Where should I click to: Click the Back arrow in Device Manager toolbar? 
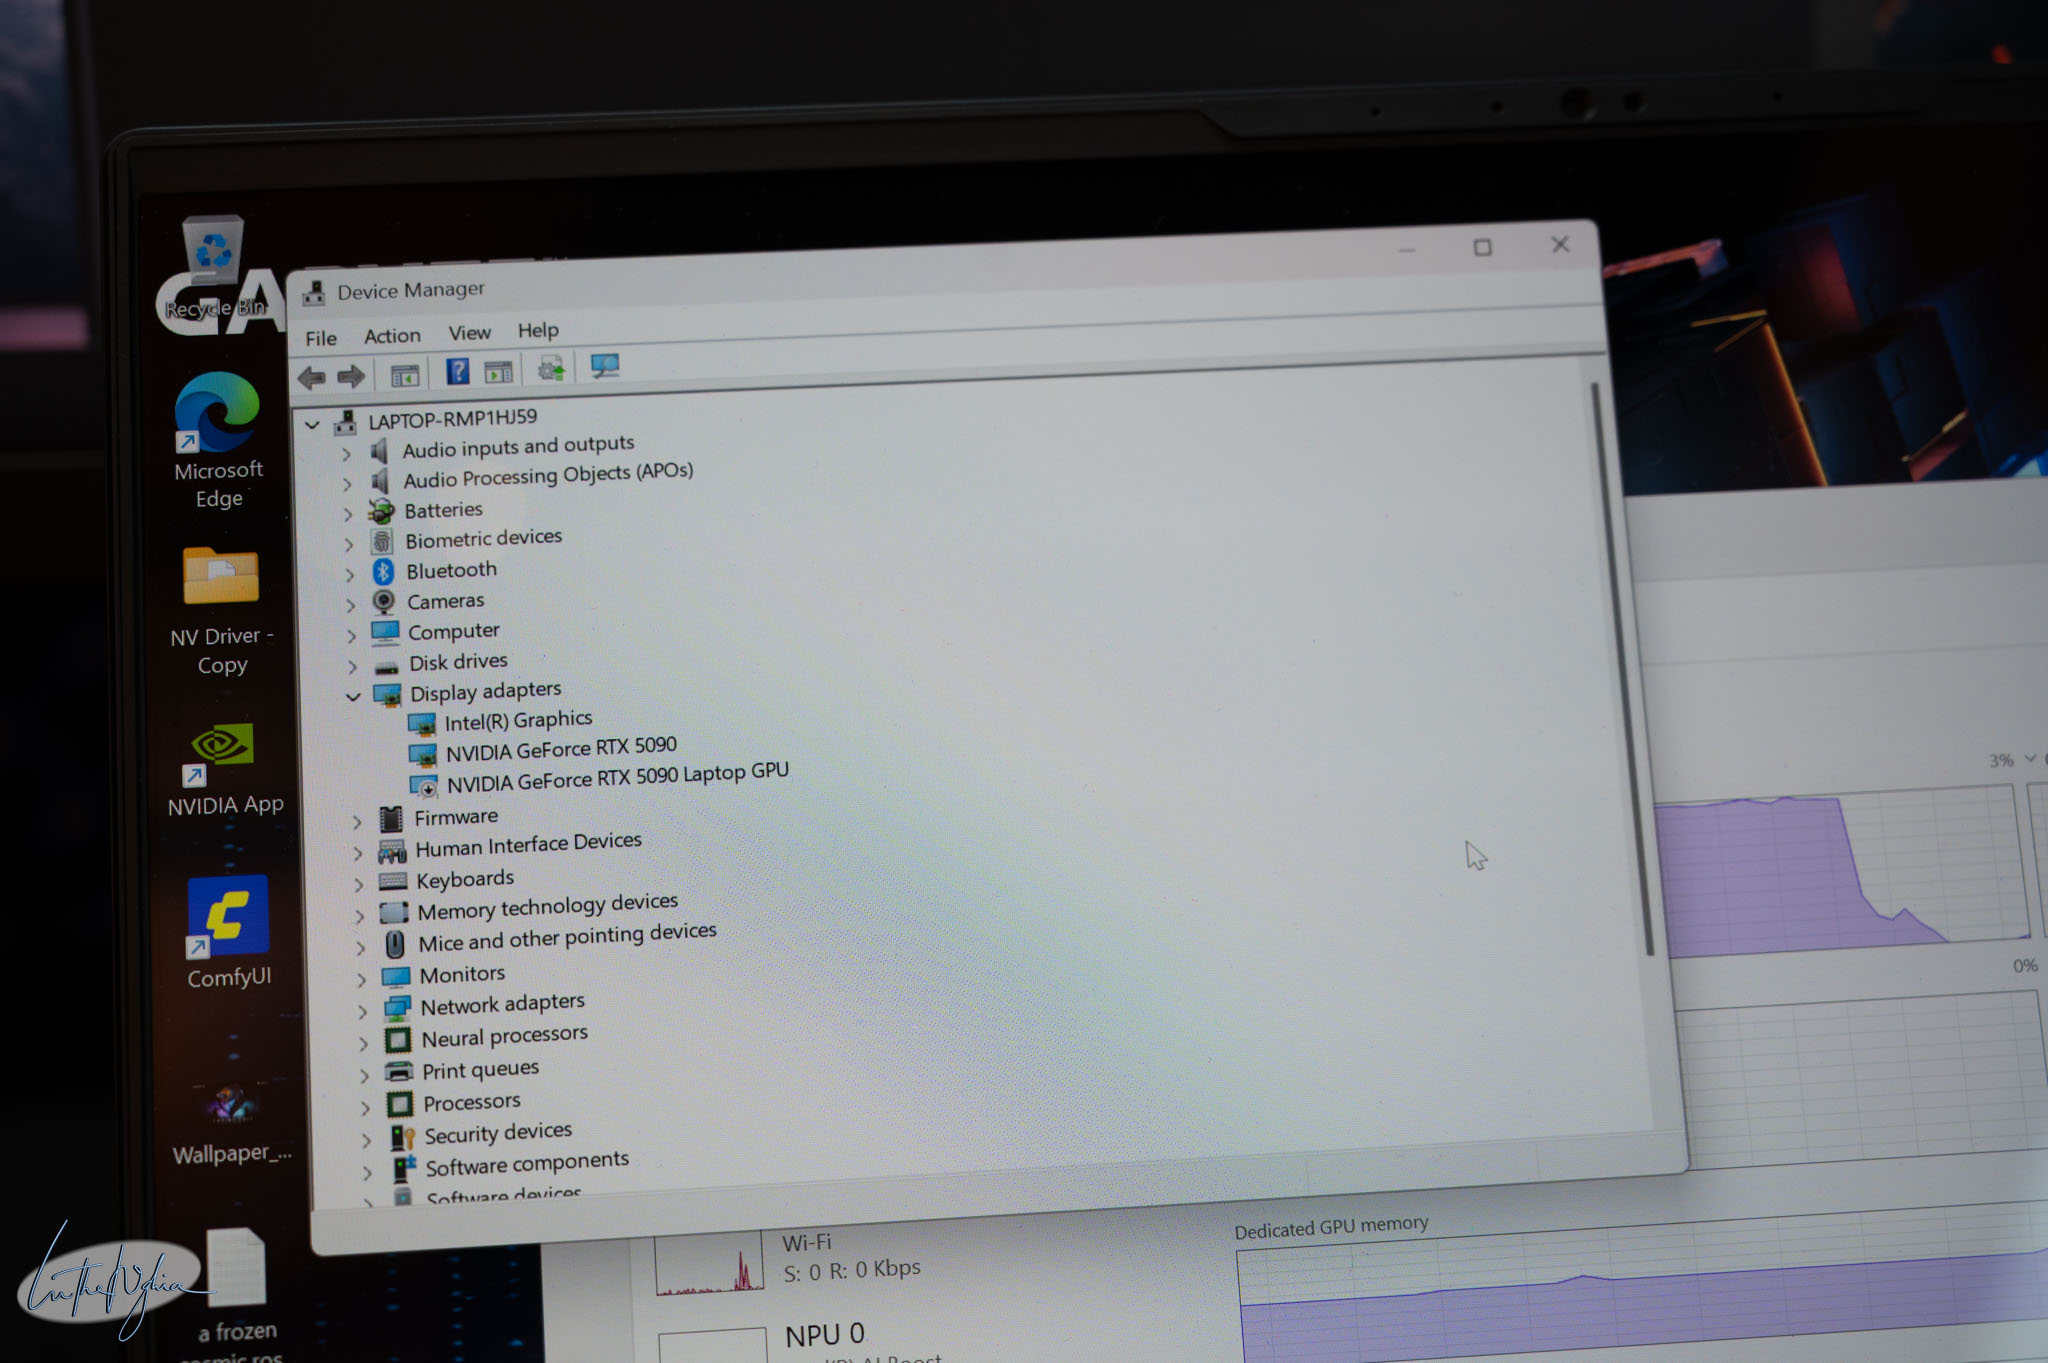click(x=312, y=378)
